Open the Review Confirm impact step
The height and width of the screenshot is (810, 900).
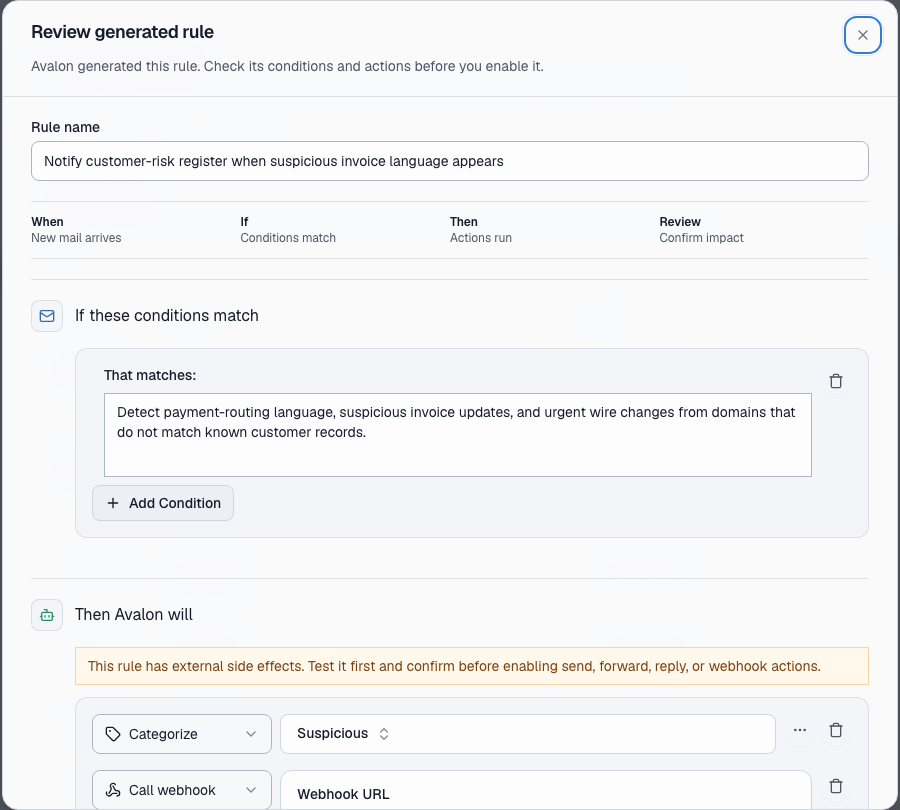701,230
